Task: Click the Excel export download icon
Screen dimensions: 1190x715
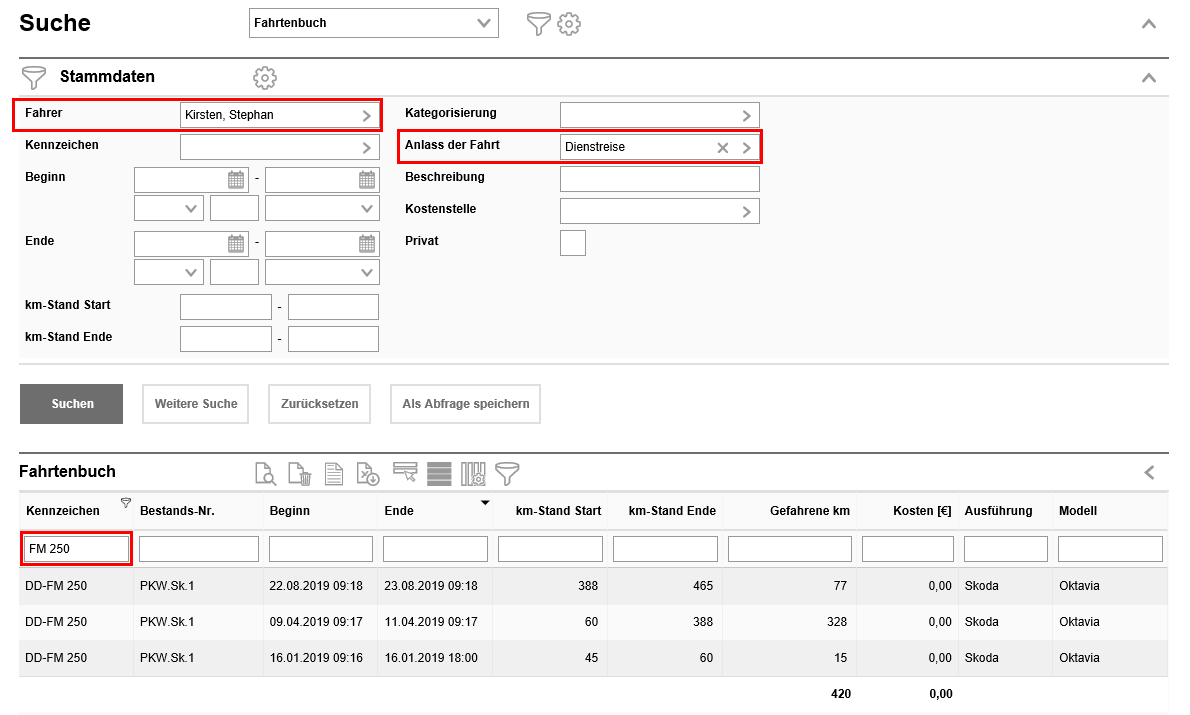Action: (368, 474)
